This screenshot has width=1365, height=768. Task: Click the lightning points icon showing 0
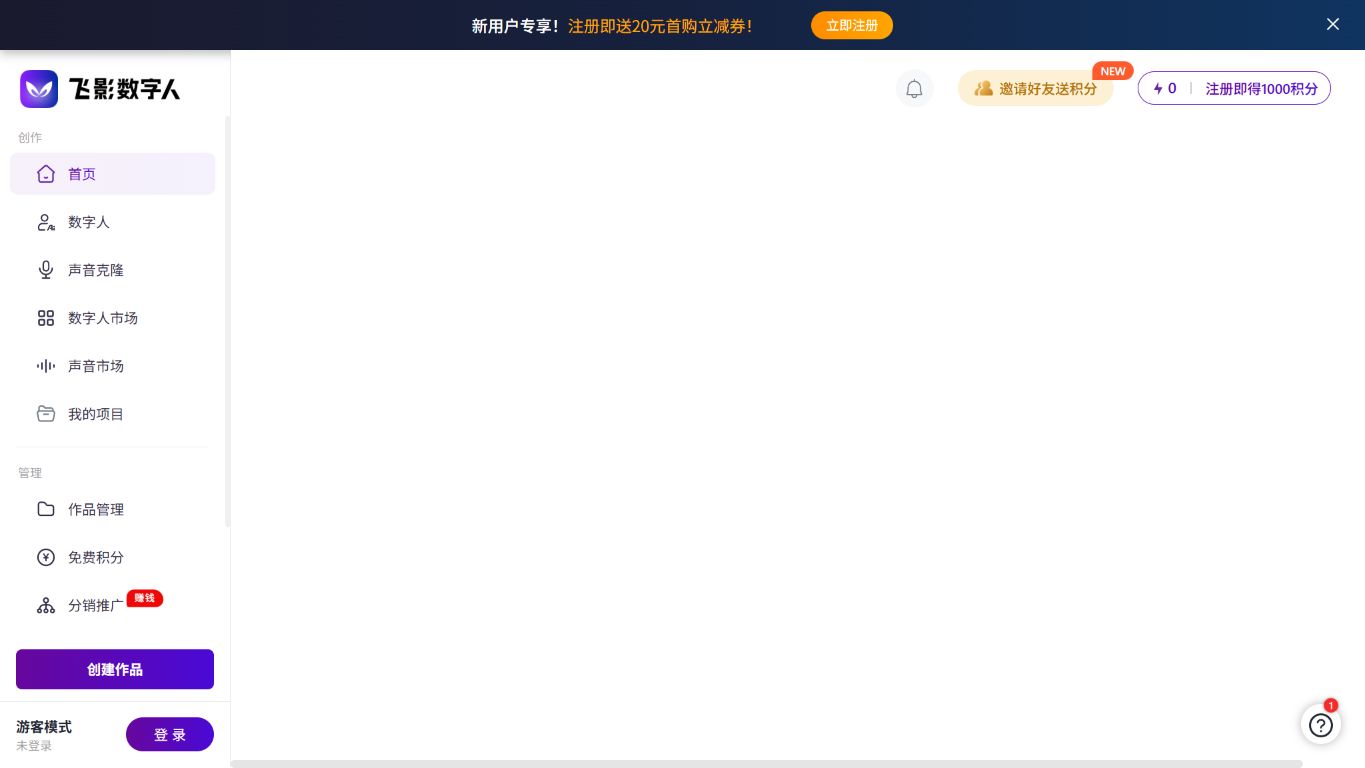[x=1158, y=88]
